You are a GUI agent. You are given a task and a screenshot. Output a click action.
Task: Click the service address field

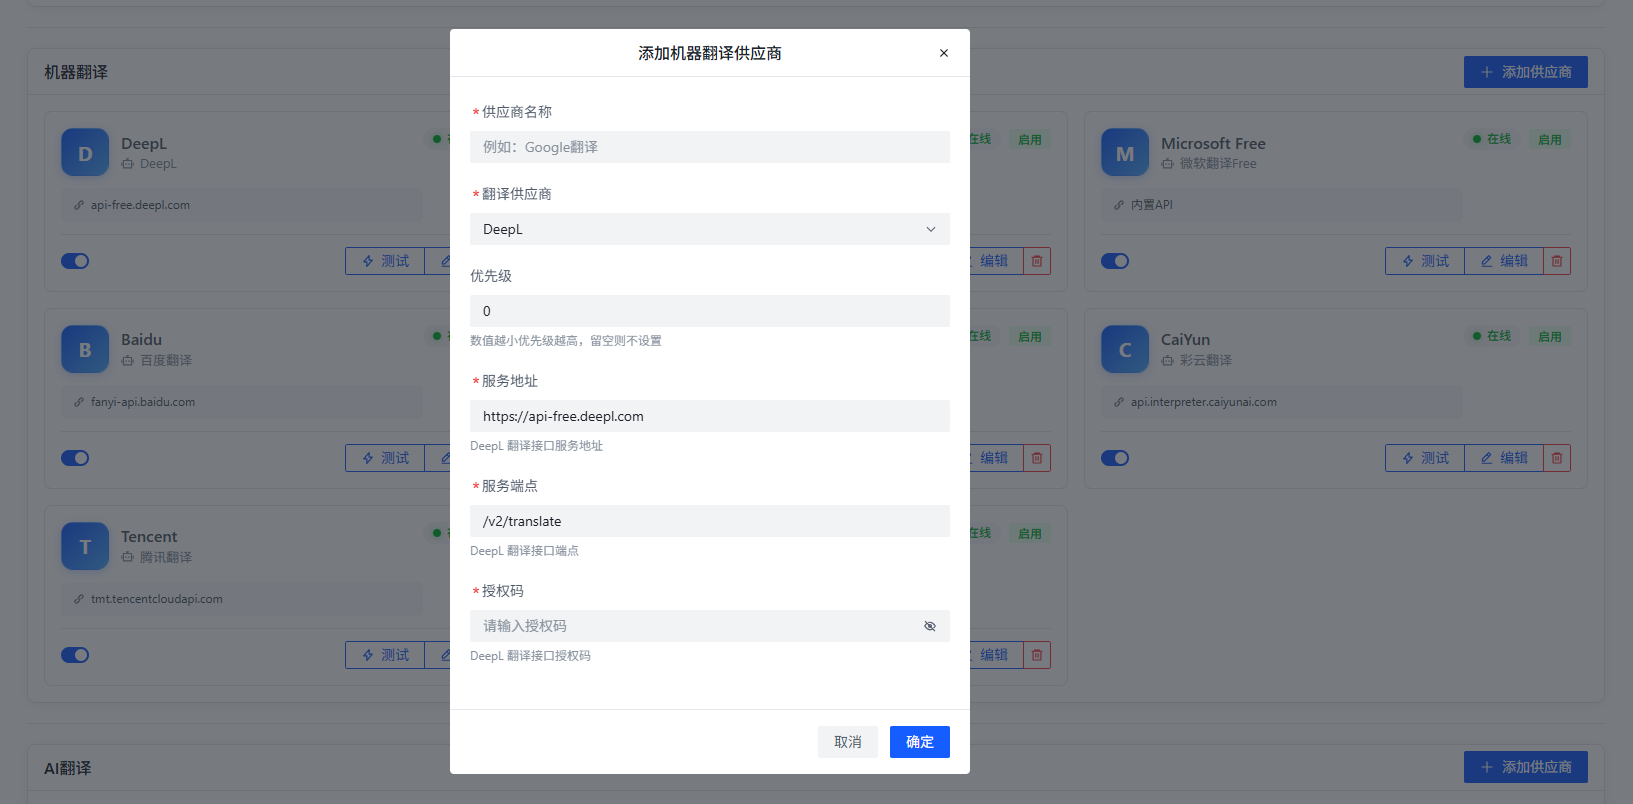[709, 416]
